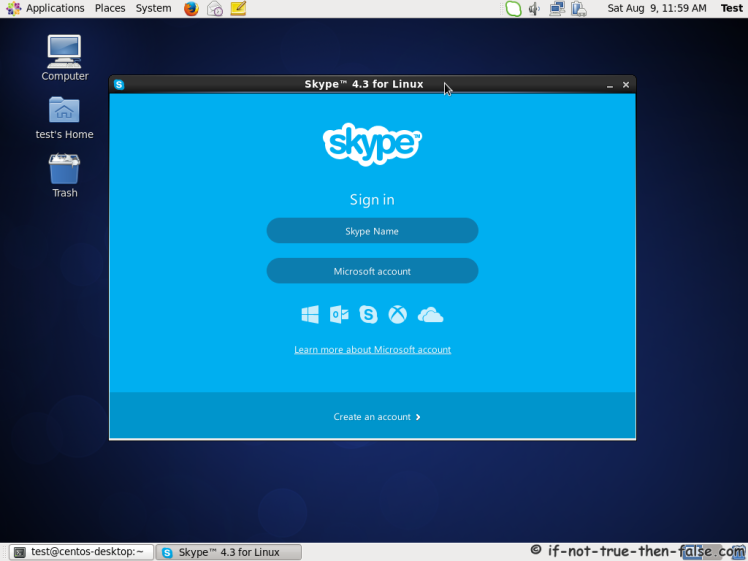
Task: Open the mail client icon in top panel
Action: click(215, 9)
